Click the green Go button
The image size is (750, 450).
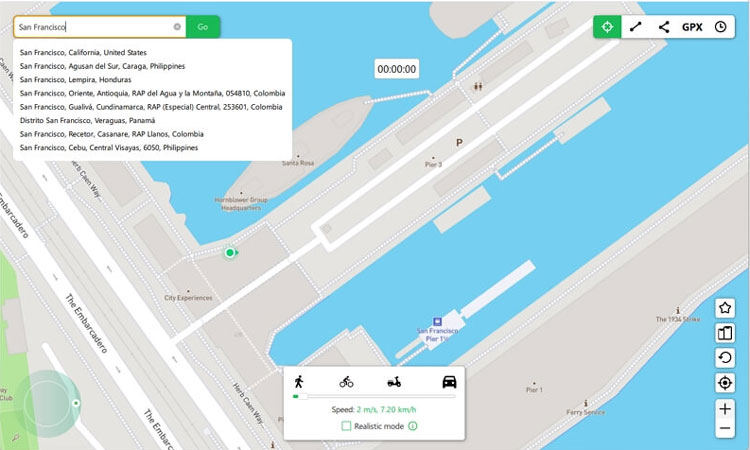tap(203, 27)
